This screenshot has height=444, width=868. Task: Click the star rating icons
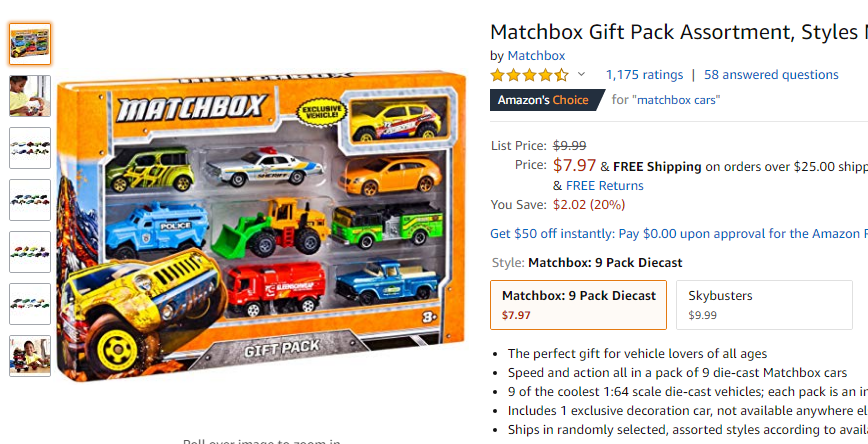point(529,75)
